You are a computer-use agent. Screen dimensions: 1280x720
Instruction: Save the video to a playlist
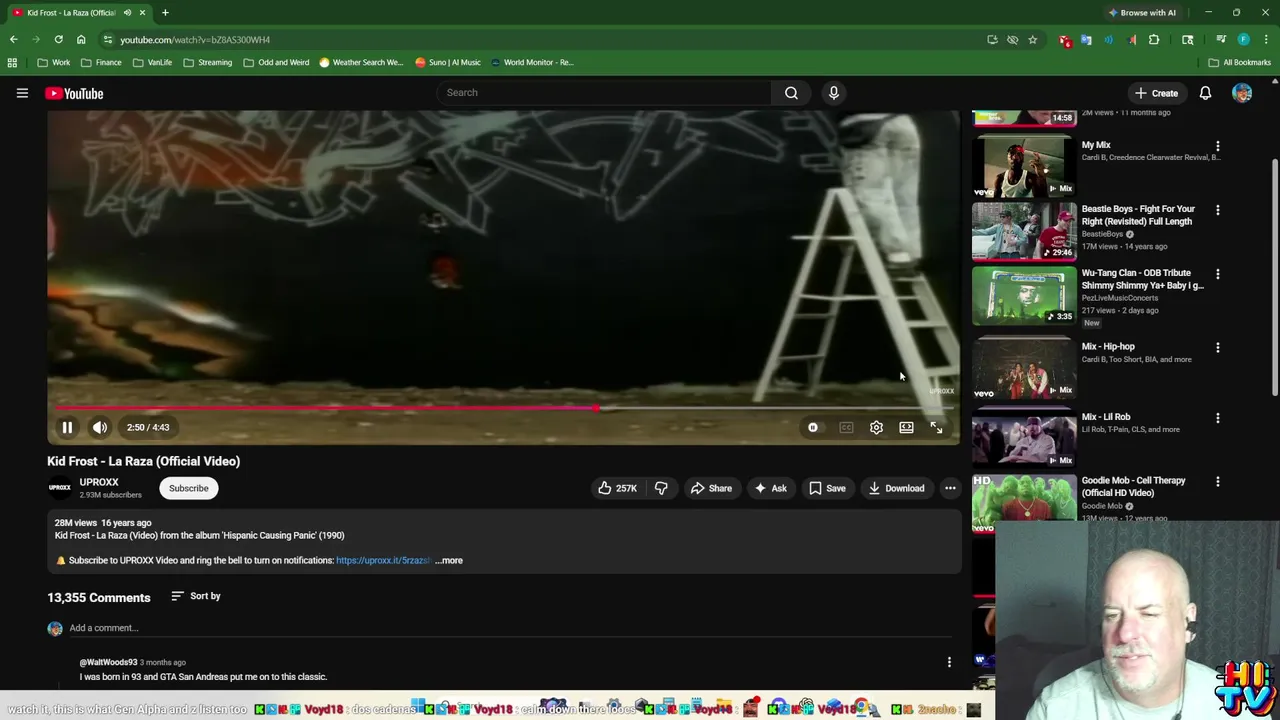point(827,488)
